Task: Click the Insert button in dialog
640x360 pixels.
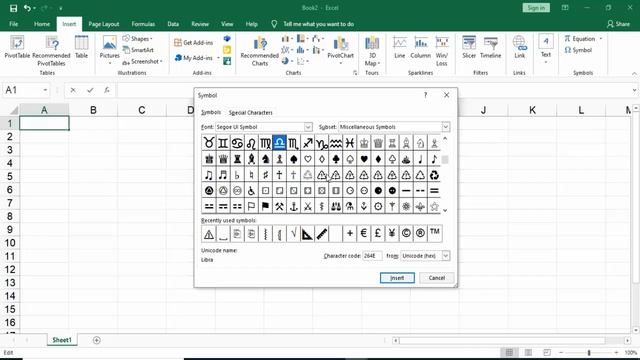Action: pyautogui.click(x=397, y=278)
